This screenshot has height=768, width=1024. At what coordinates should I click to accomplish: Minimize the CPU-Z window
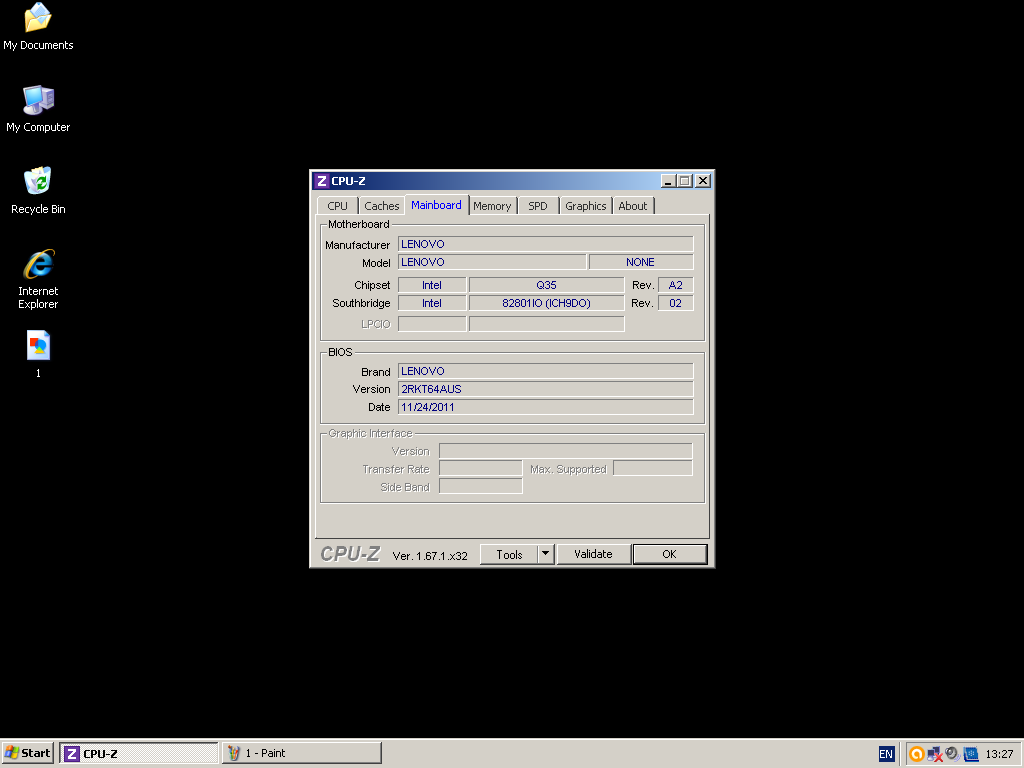click(667, 181)
